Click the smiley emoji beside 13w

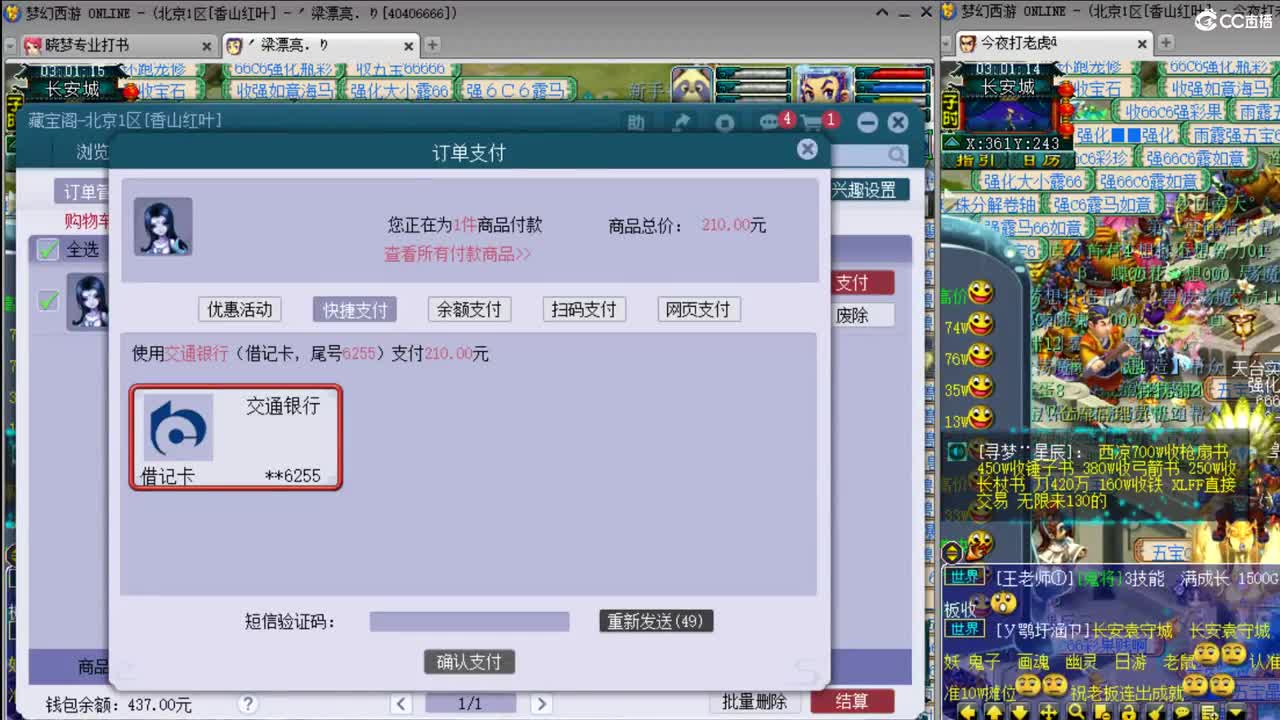click(981, 418)
